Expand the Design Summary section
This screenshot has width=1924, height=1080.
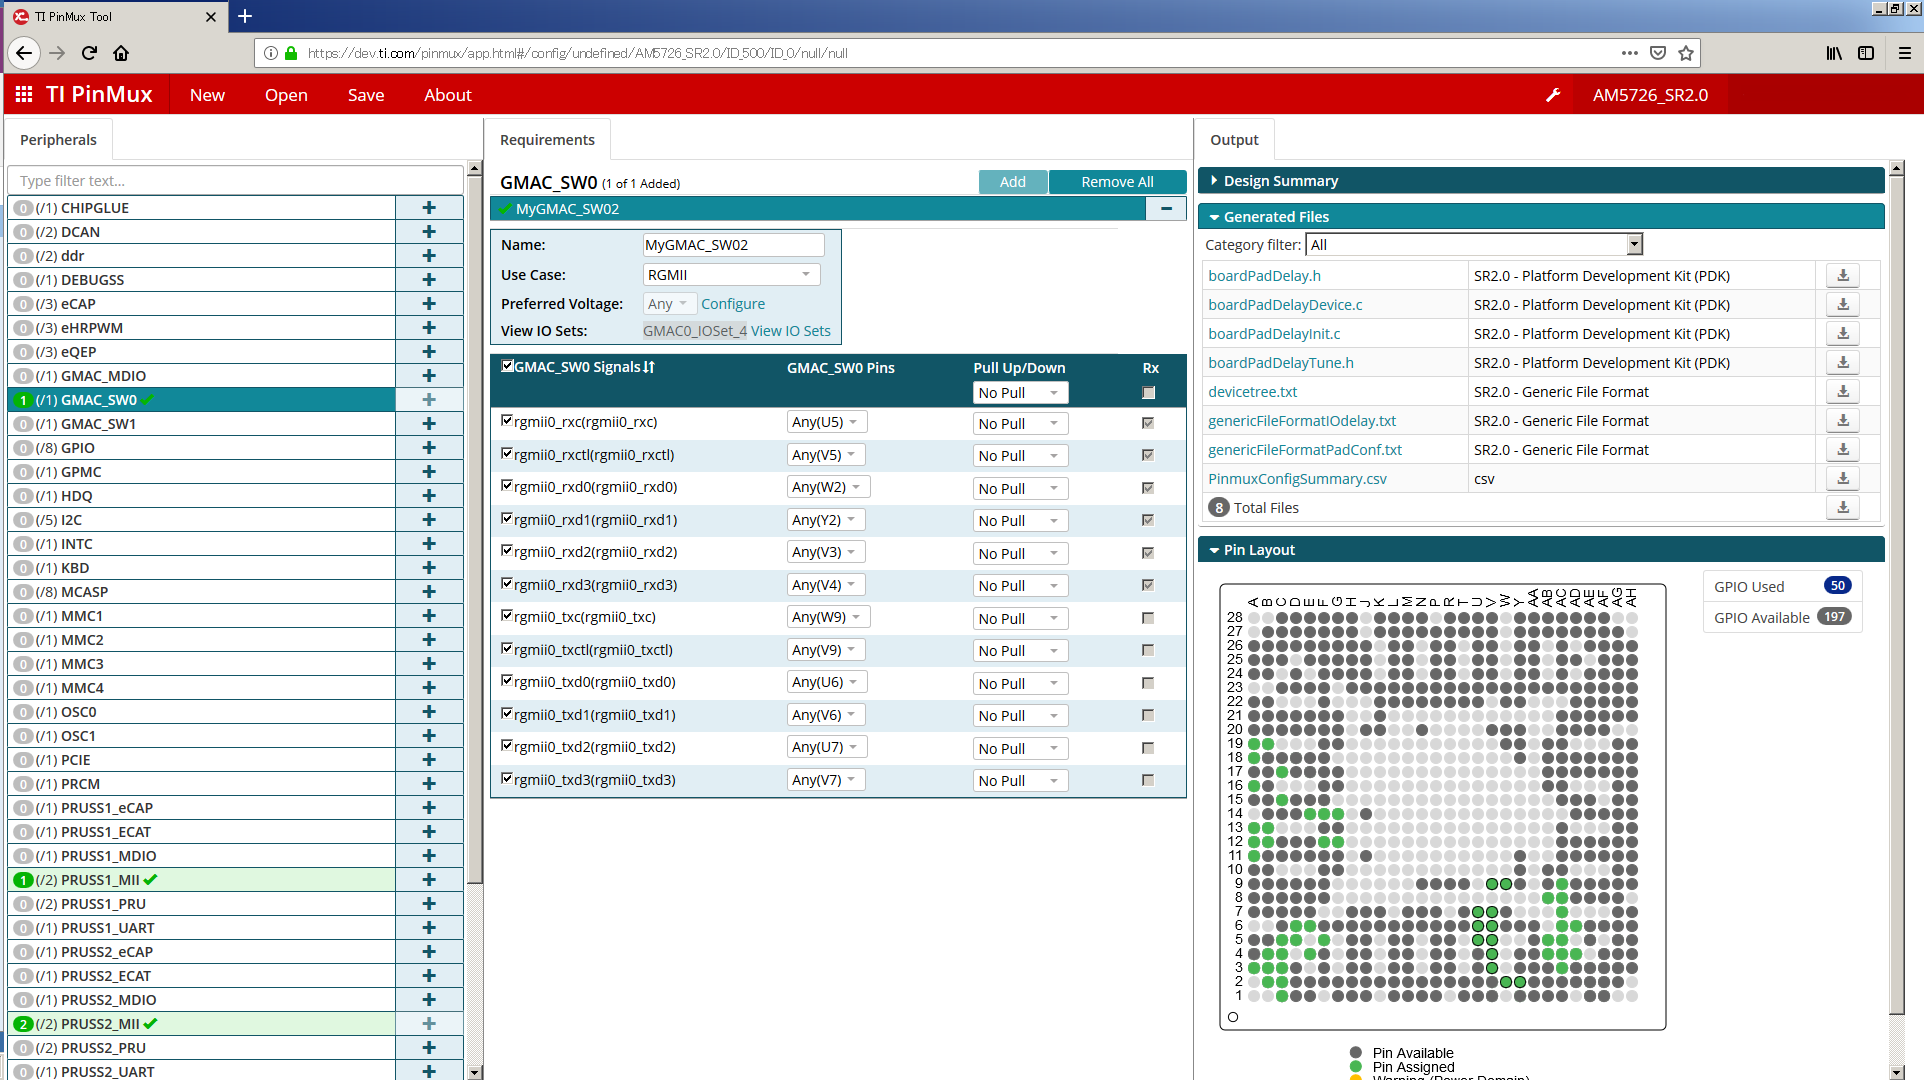(1541, 181)
